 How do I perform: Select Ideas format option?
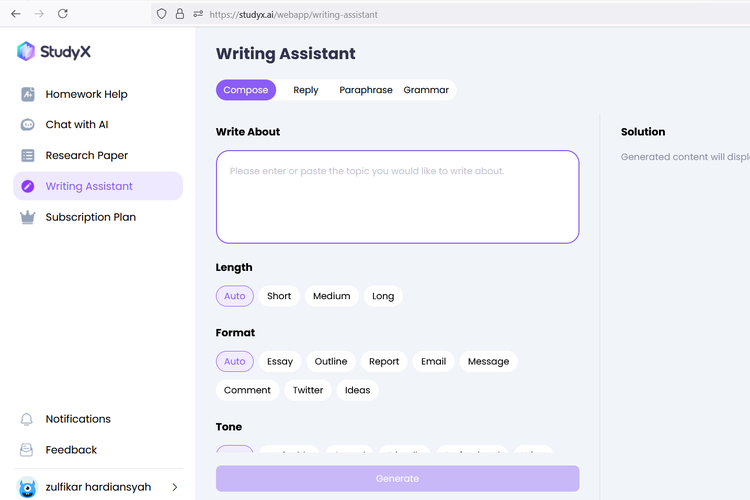pyautogui.click(x=358, y=390)
